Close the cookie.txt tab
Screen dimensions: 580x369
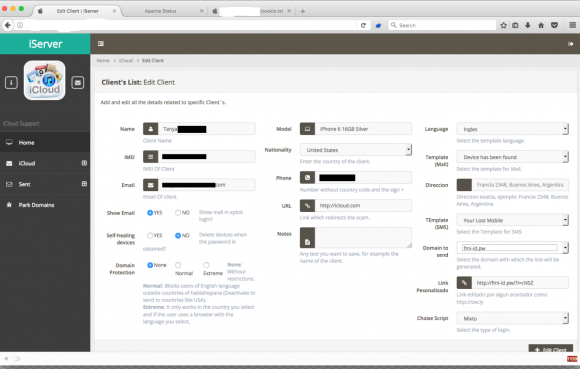(x=289, y=11)
